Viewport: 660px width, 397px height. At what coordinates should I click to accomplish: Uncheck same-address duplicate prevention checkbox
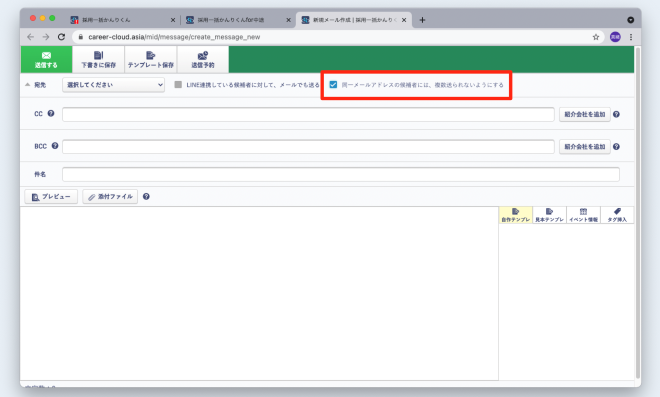click(x=333, y=85)
